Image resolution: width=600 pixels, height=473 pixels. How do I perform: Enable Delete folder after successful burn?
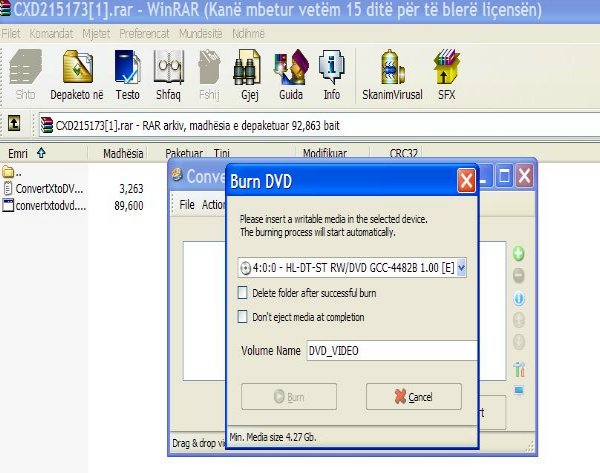[243, 293]
